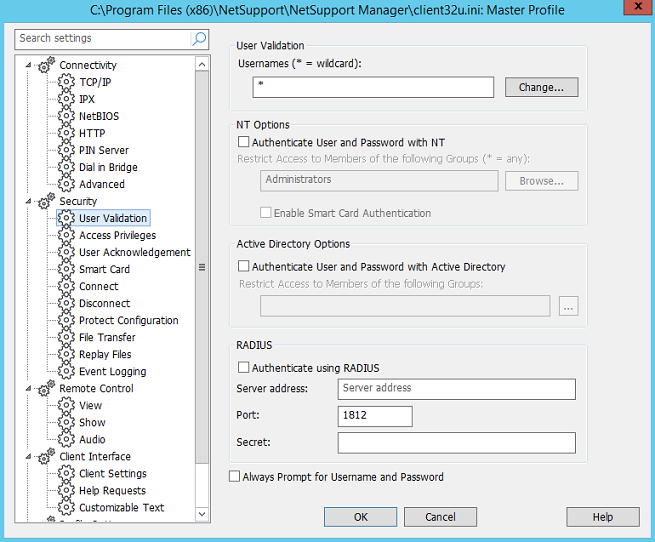Click the search magnifier icon
655x542 pixels.
pos(199,39)
